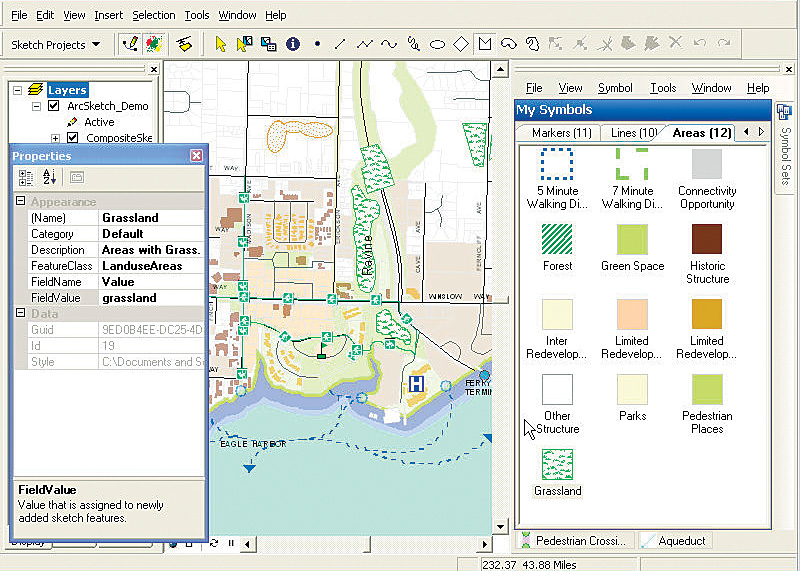Choose the ellipse sketch tool
The width and height of the screenshot is (800, 571).
437,44
